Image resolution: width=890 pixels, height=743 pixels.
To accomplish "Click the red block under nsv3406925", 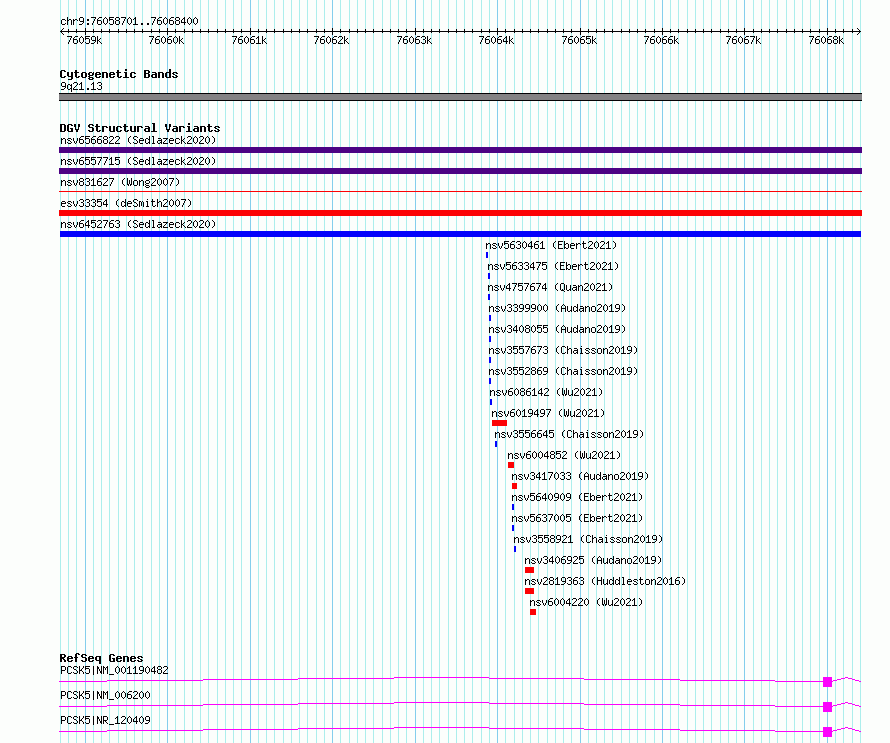I will point(530,570).
